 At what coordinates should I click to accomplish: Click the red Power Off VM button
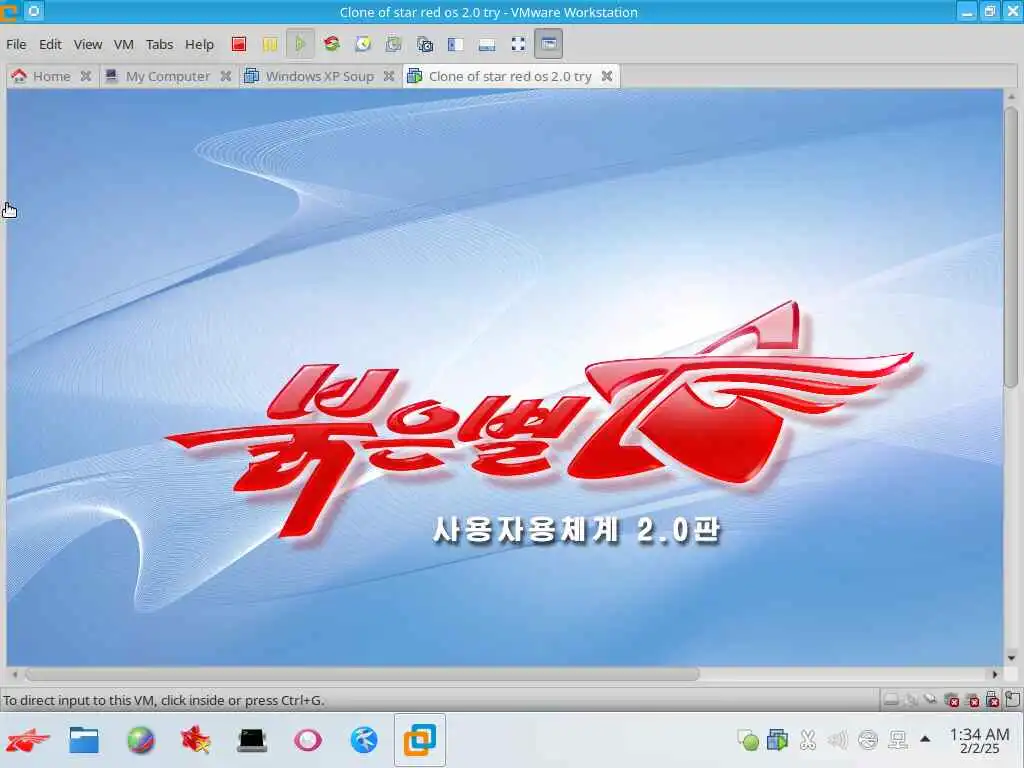pyautogui.click(x=239, y=44)
